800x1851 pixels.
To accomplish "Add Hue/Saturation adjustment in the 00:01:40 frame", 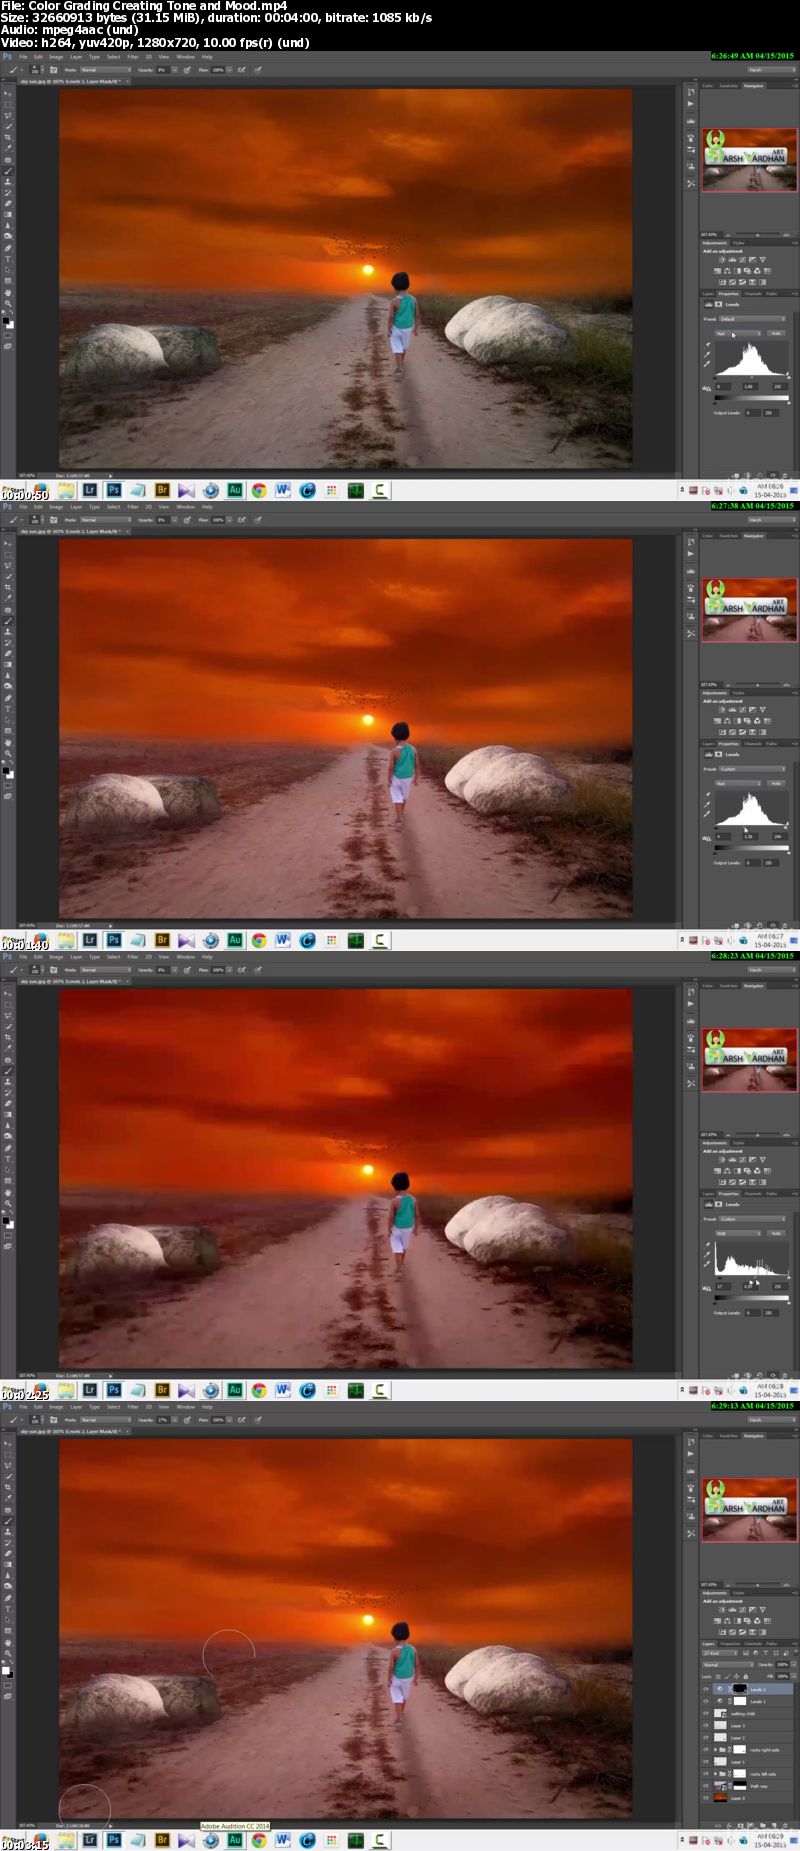I will click(x=717, y=721).
